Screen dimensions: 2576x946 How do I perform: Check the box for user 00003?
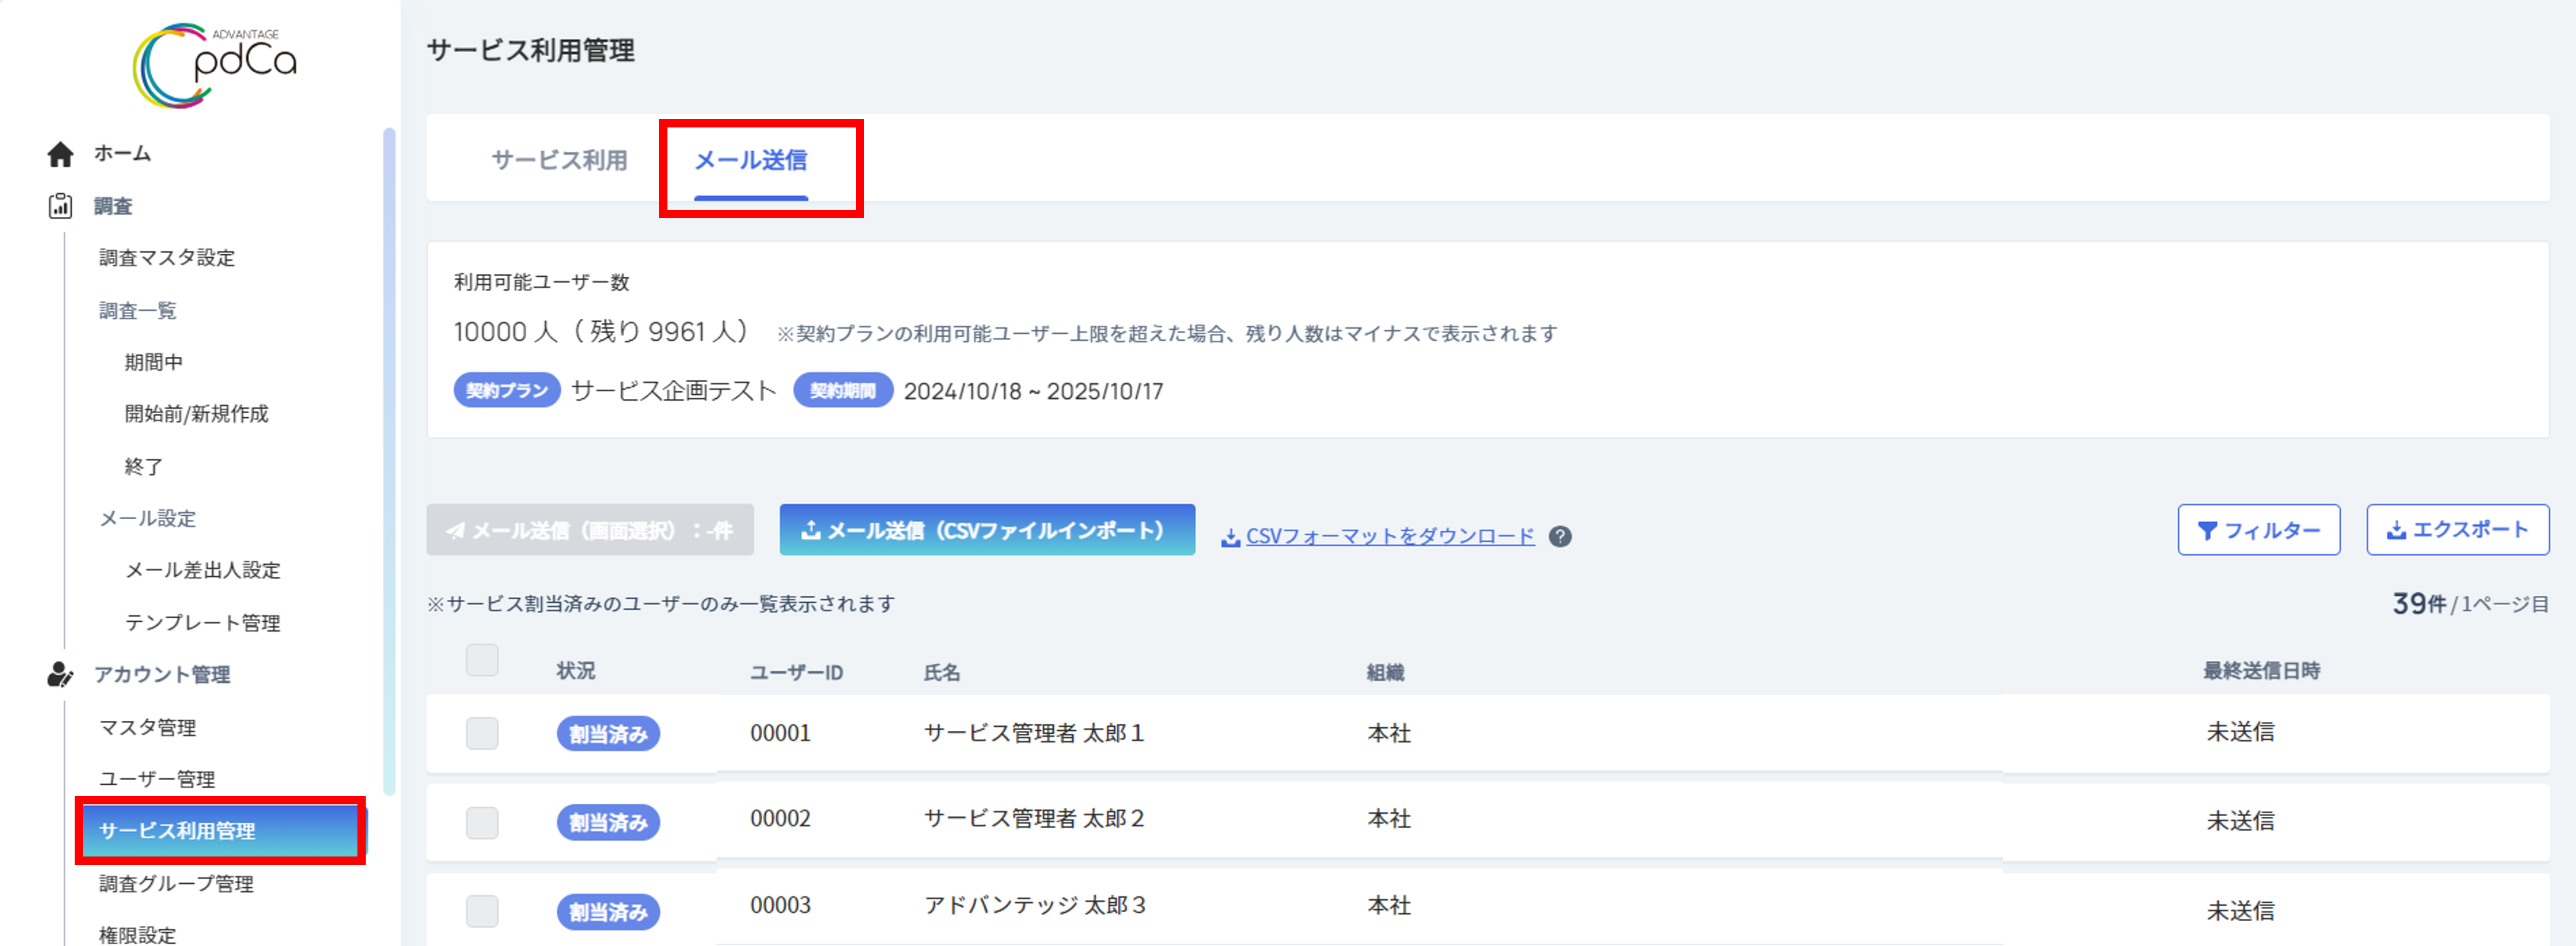coord(482,911)
